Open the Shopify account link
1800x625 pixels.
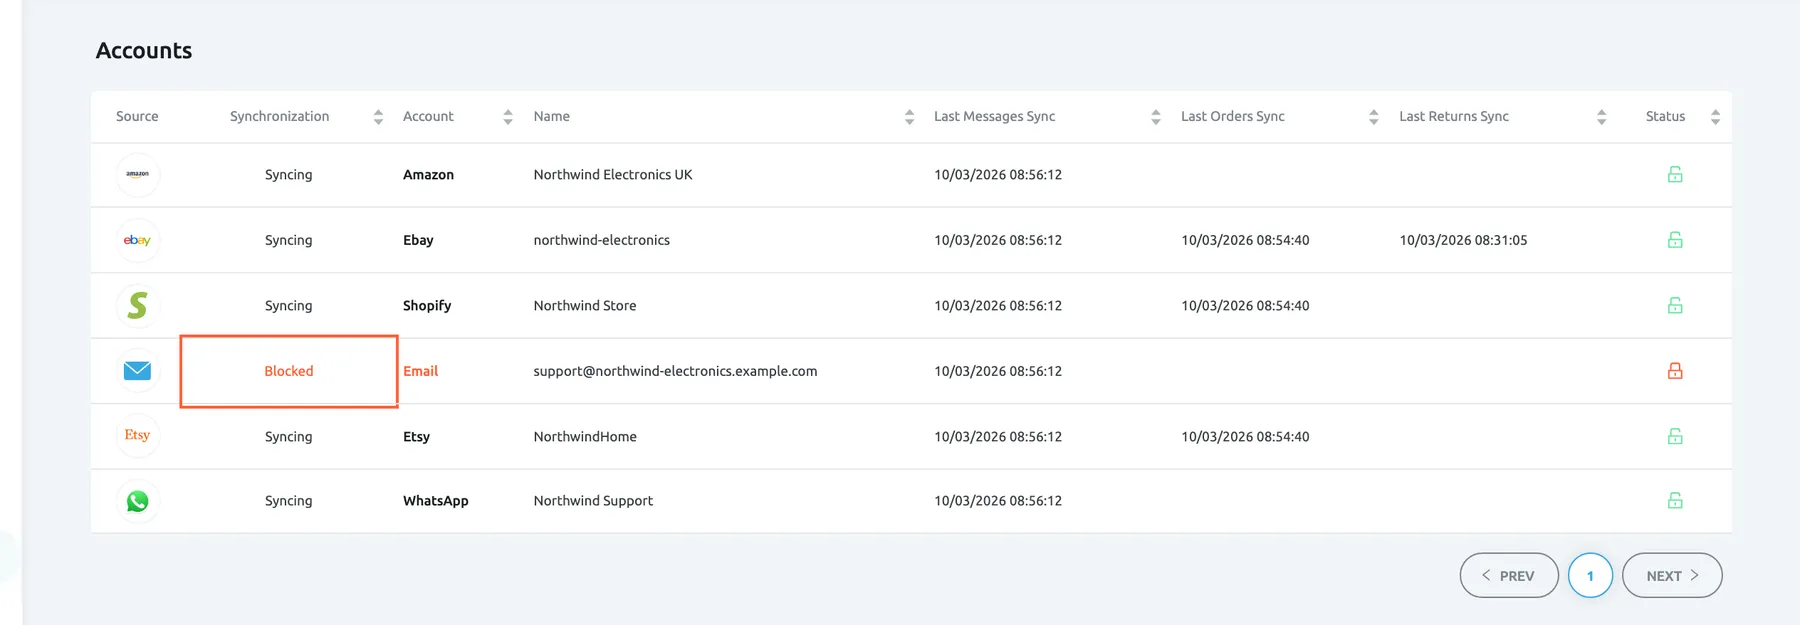[x=427, y=305]
